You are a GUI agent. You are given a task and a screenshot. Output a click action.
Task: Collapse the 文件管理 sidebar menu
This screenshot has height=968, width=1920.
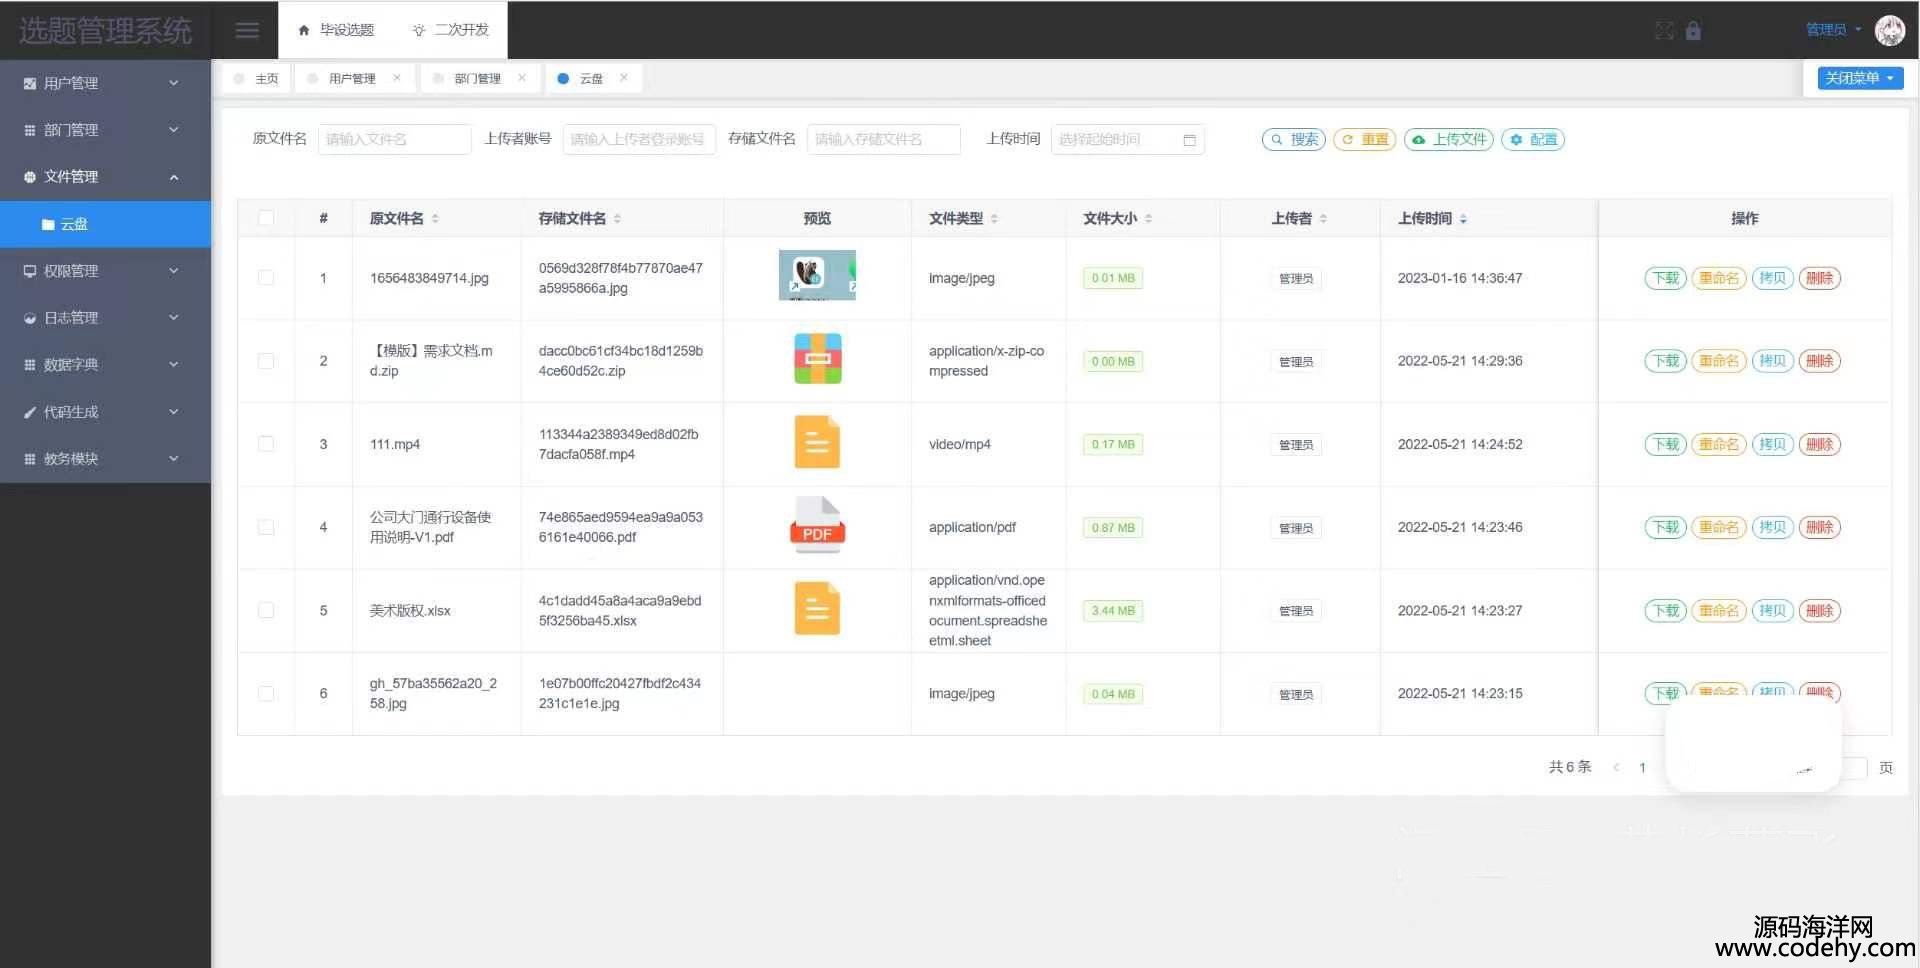coord(105,177)
